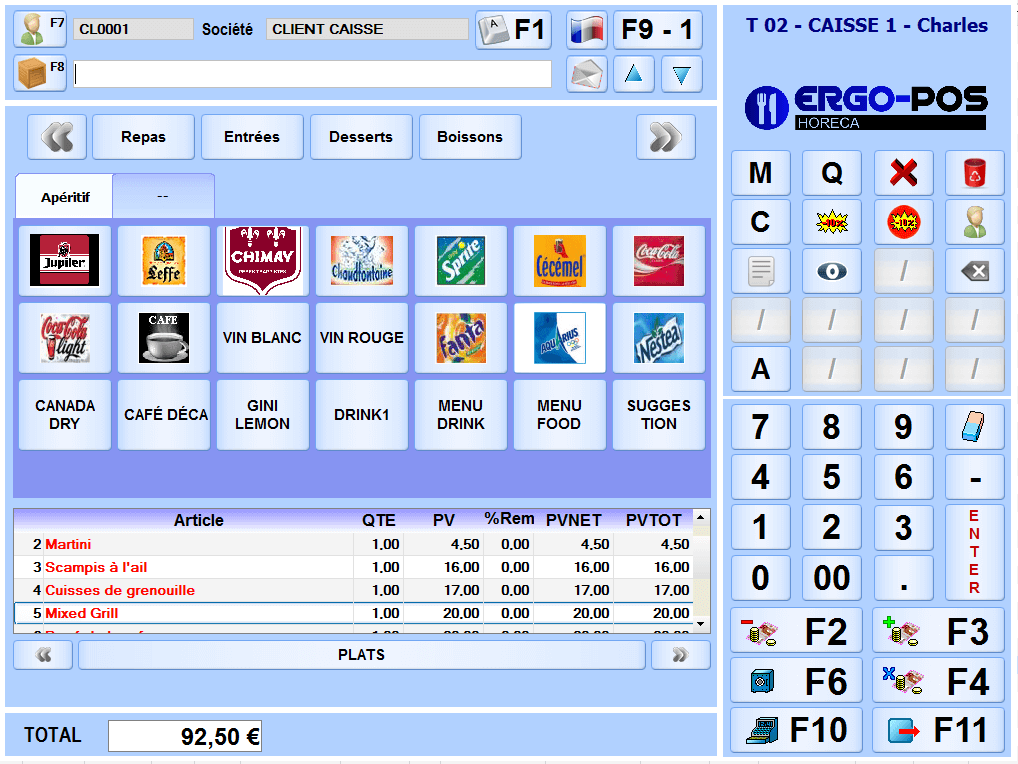The width and height of the screenshot is (1018, 764).
Task: Select the Nestea product
Action: coord(658,338)
